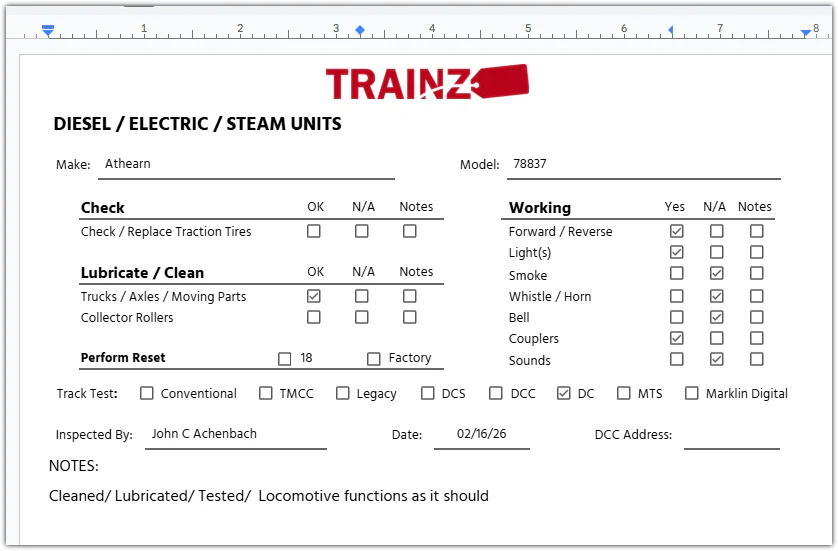Check Notes box for Replace Traction Tires

pos(410,231)
